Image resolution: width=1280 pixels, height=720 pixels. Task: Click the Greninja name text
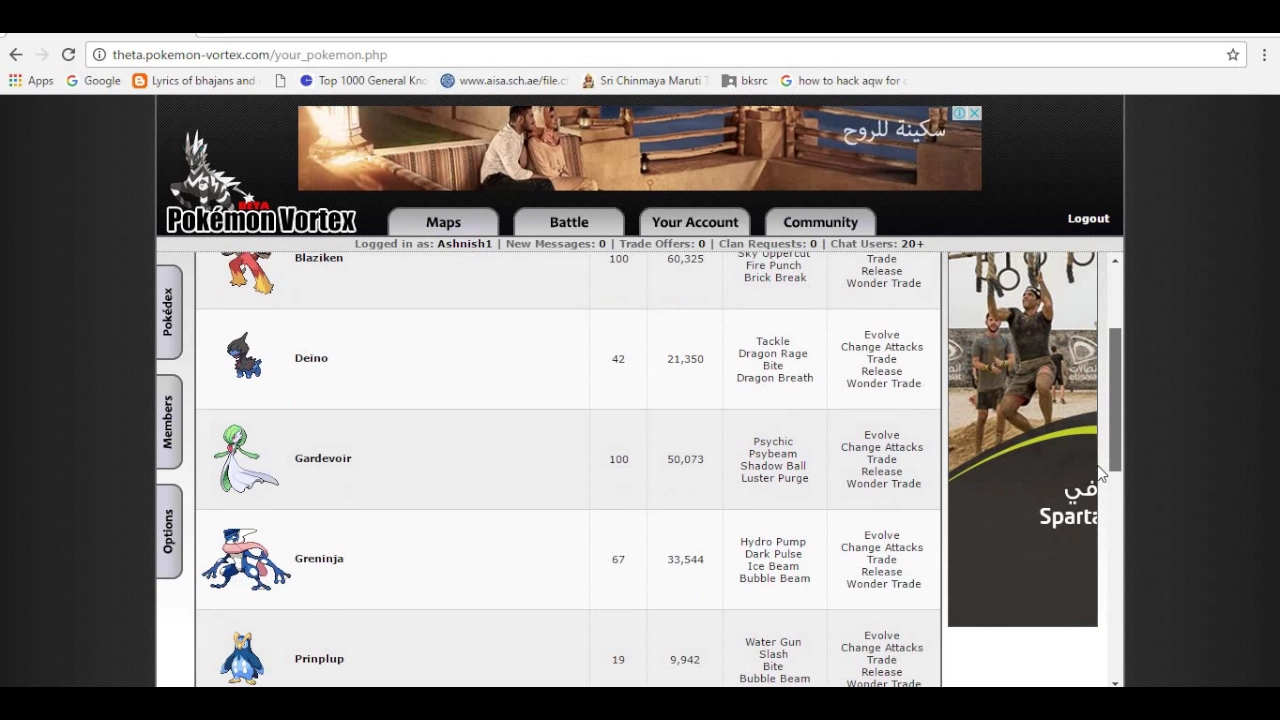point(319,558)
